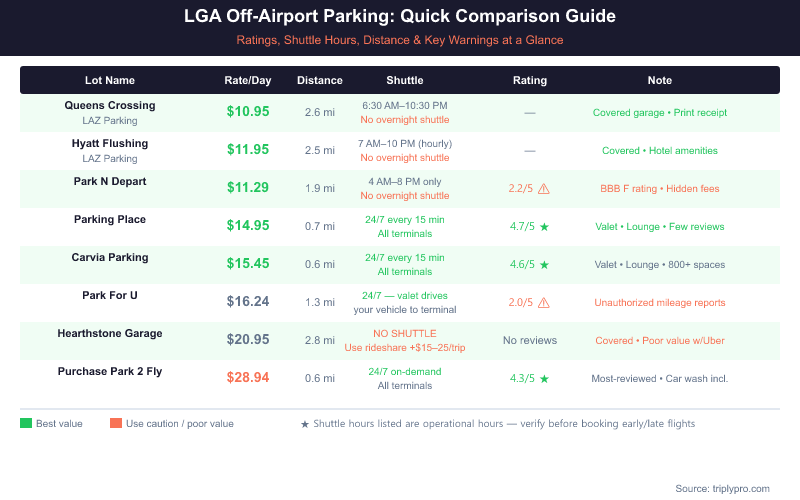Select the Carvia Parking lot name
Screen dimensions: 800x500
click(110, 257)
